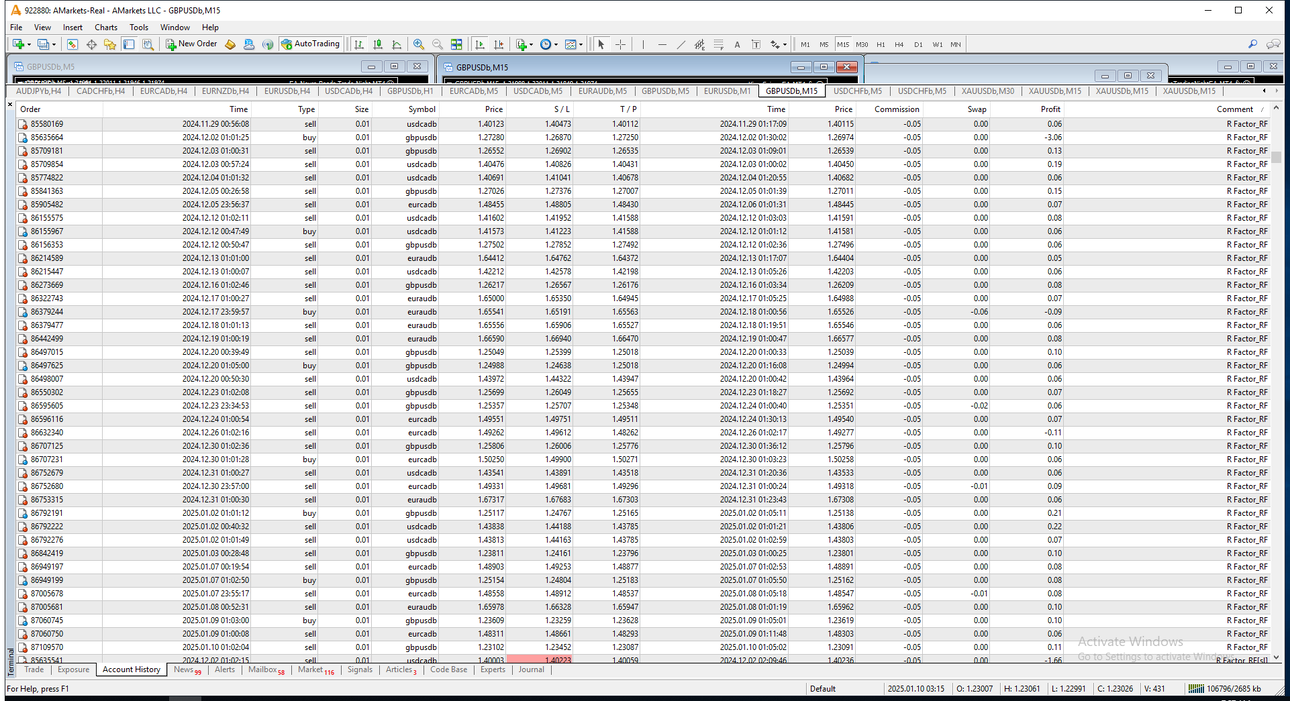The height and width of the screenshot is (701, 1290).
Task: Expand the Profiles dropdown arrow
Action: 54,44
